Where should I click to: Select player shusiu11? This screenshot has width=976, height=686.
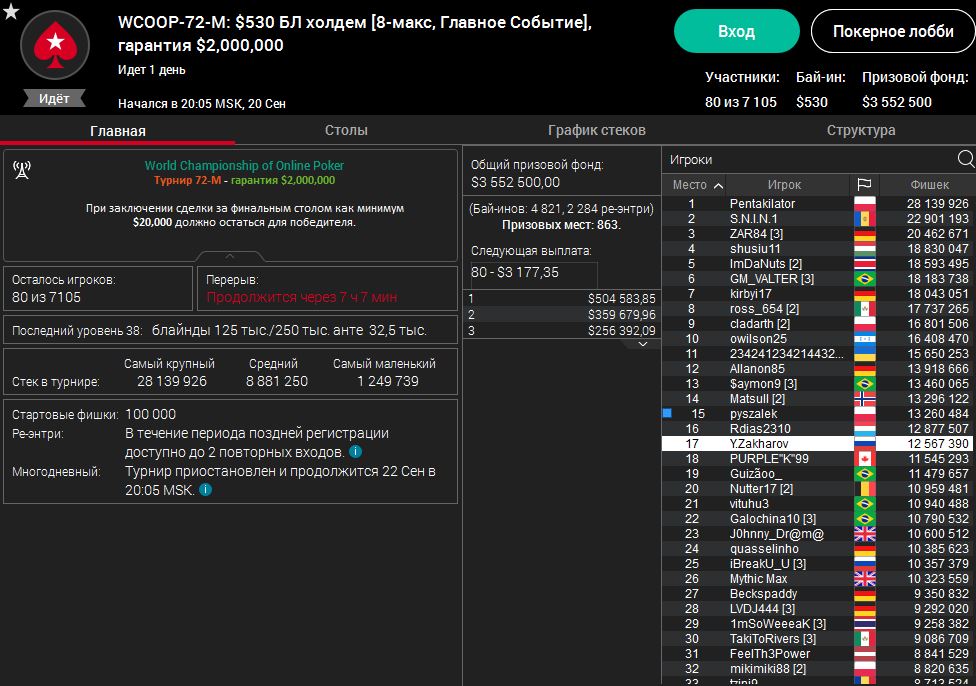[817, 248]
